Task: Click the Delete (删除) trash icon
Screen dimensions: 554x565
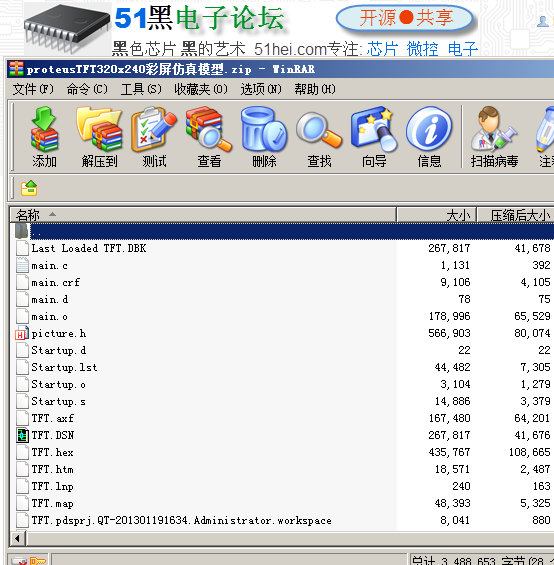Action: tap(264, 137)
